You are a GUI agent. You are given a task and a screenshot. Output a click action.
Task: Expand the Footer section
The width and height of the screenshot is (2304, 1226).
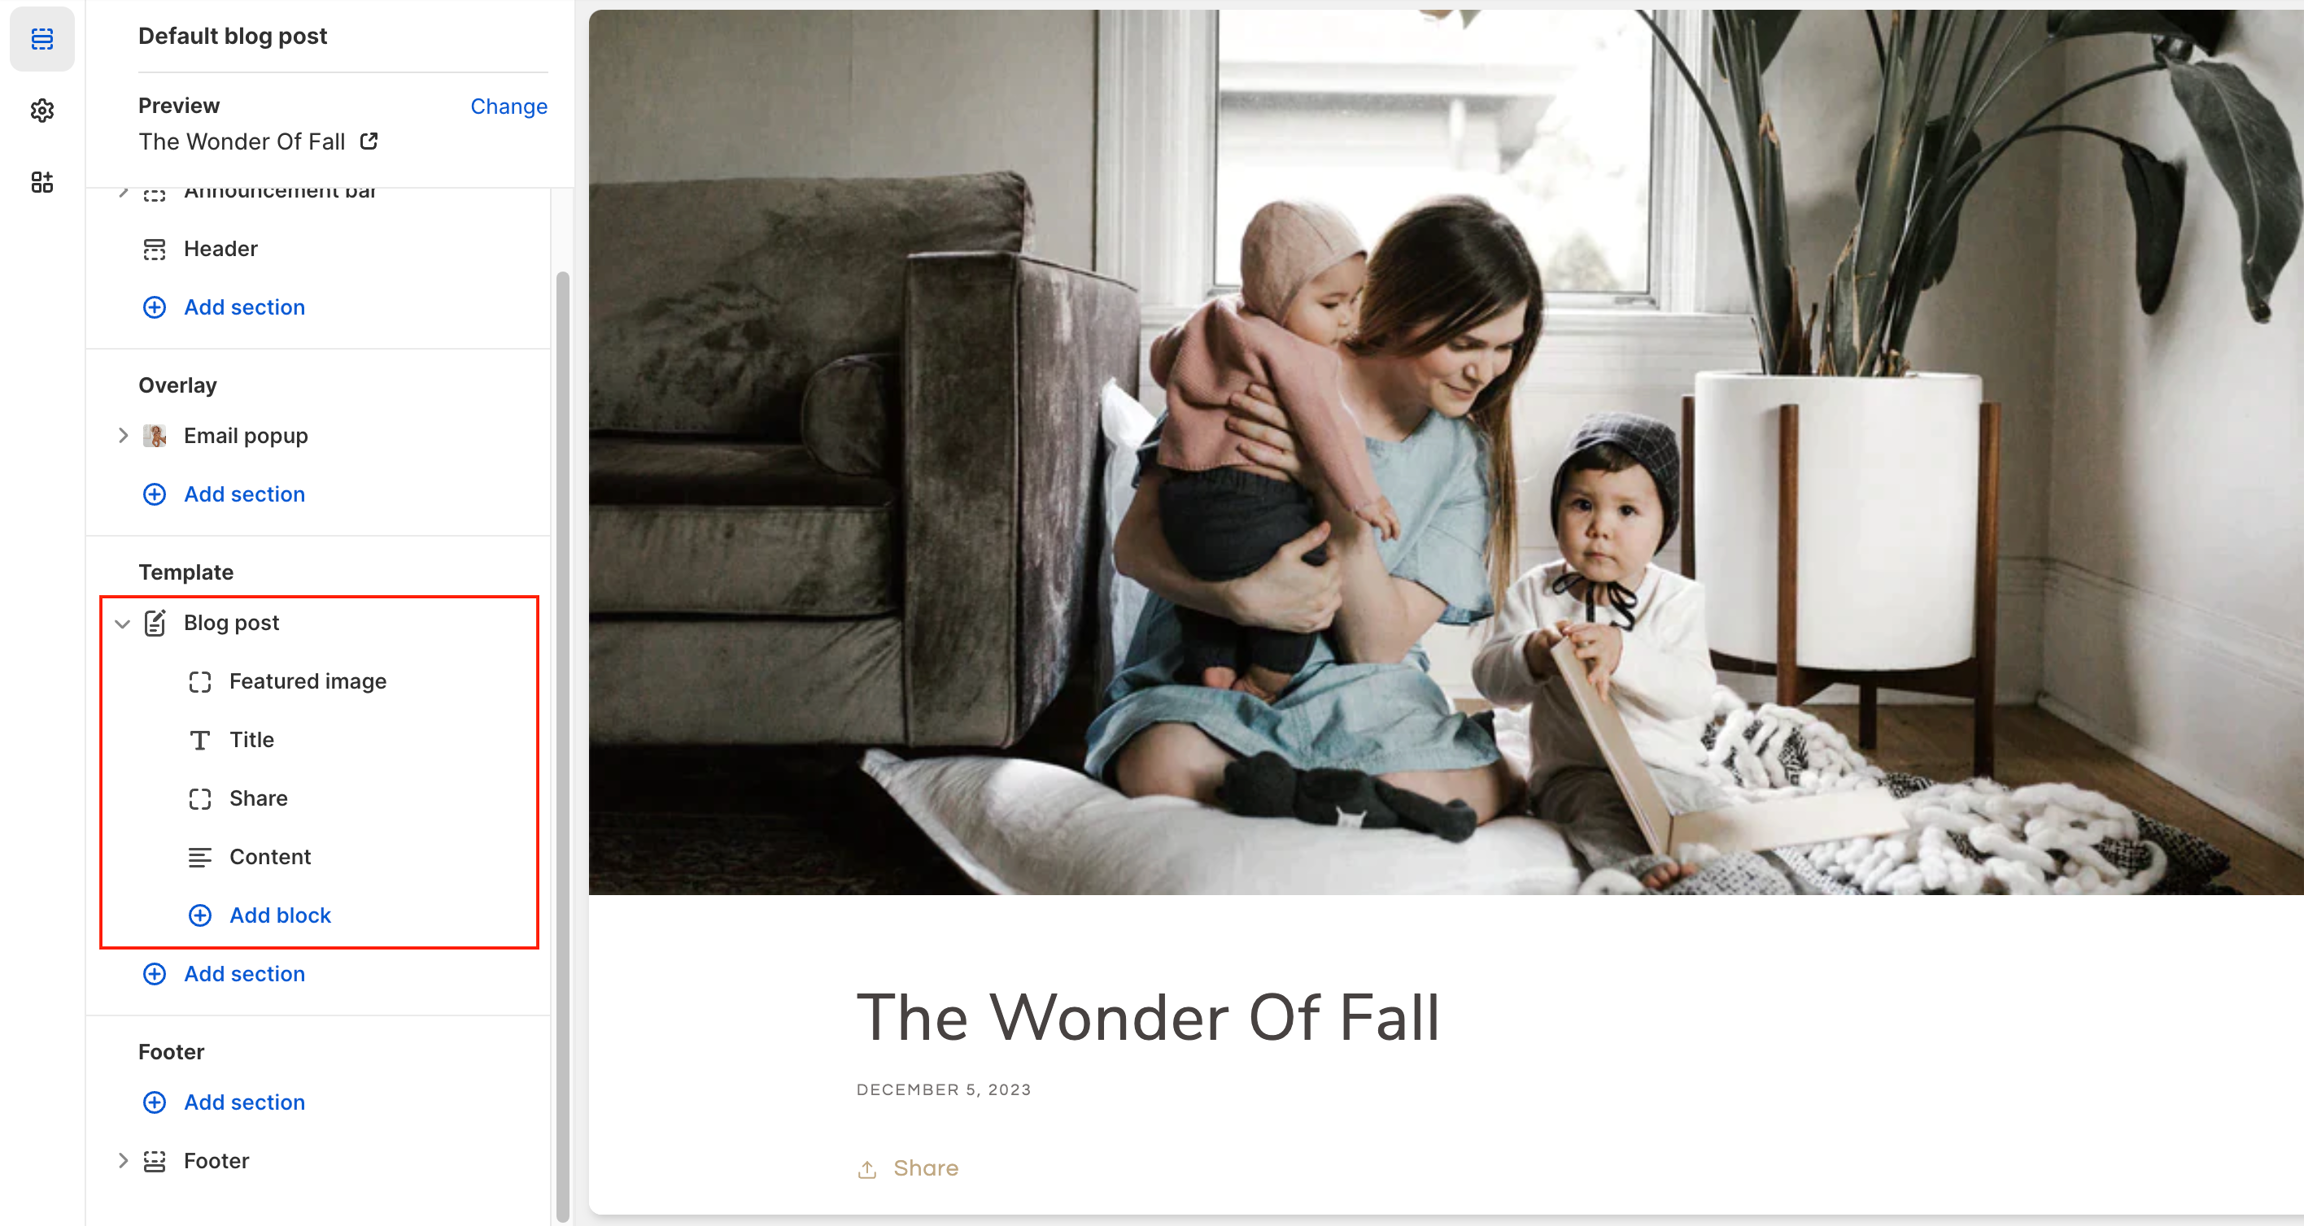[x=122, y=1161]
